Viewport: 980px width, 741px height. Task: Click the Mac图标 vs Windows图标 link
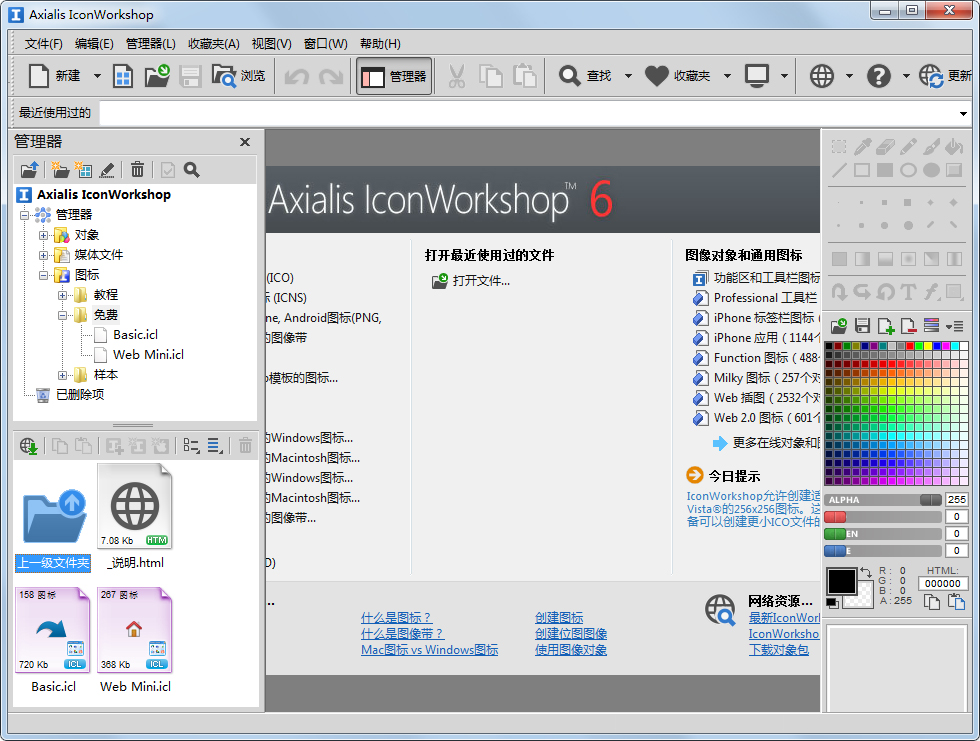pyautogui.click(x=429, y=650)
